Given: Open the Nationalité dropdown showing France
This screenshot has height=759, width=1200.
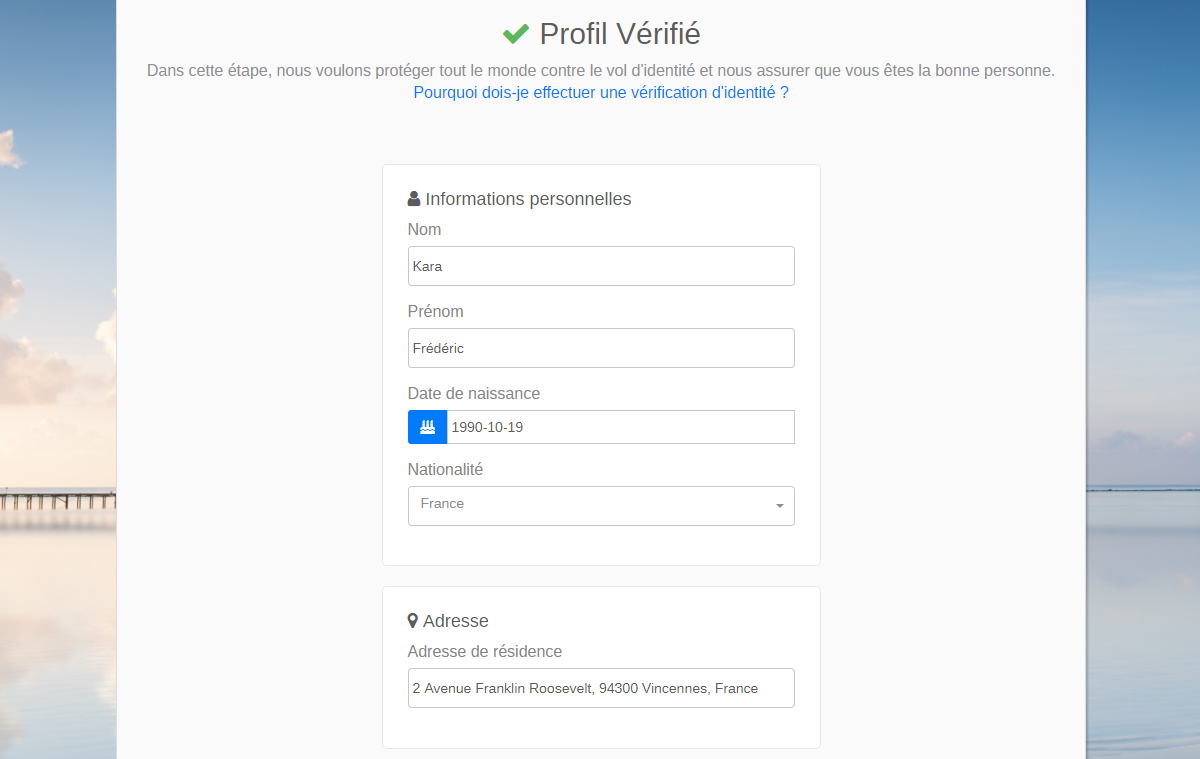Looking at the screenshot, I should pos(600,505).
